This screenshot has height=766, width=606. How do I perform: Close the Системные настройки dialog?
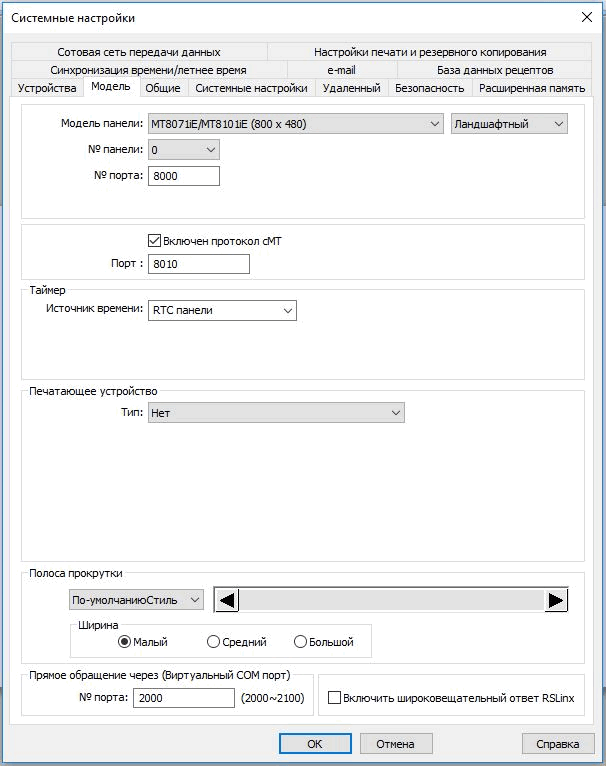coord(586,17)
